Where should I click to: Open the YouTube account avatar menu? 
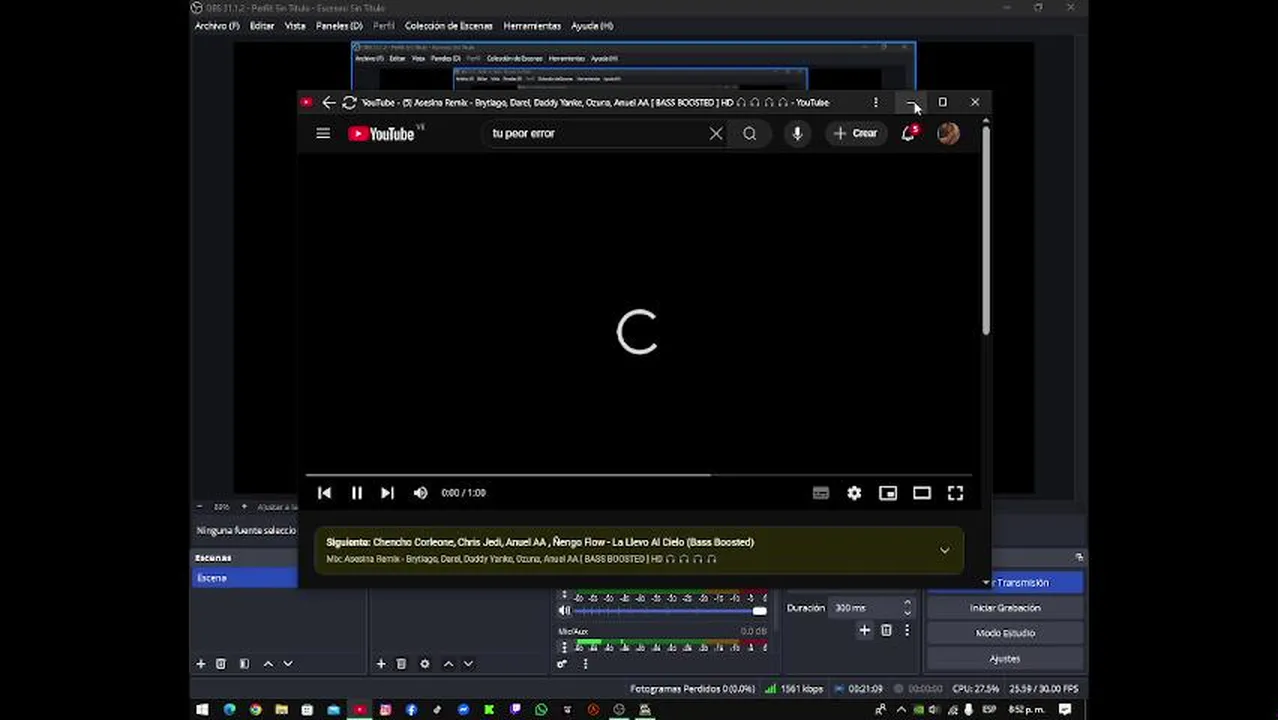pyautogui.click(x=948, y=133)
